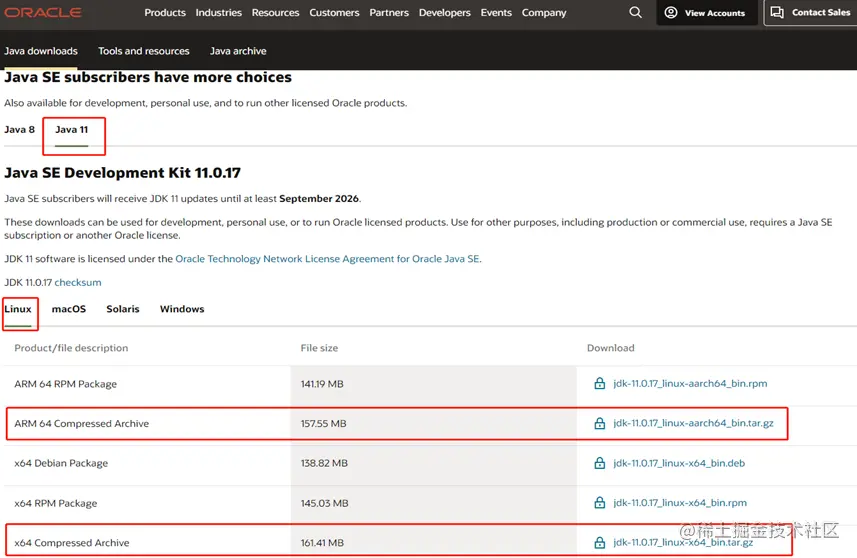This screenshot has width=857, height=558.
Task: Select the Windows platform tab
Action: tap(182, 309)
